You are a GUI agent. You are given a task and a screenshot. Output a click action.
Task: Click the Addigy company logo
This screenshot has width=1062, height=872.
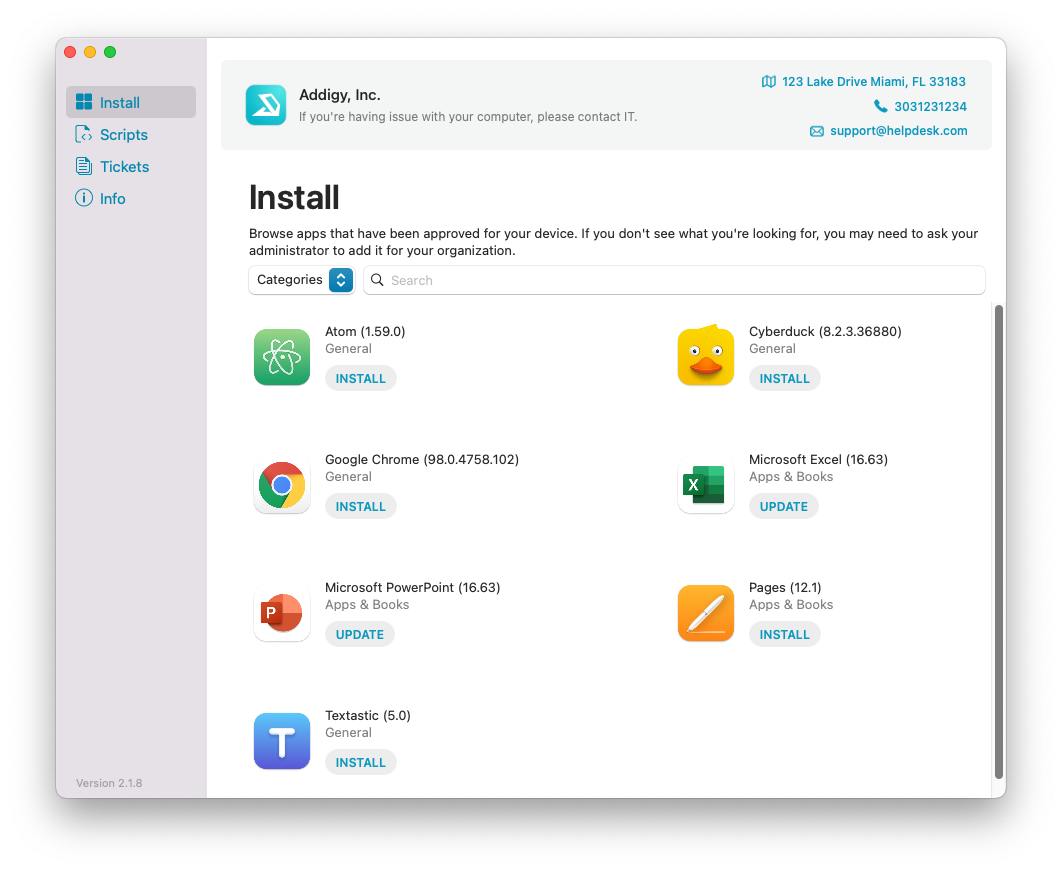[266, 105]
